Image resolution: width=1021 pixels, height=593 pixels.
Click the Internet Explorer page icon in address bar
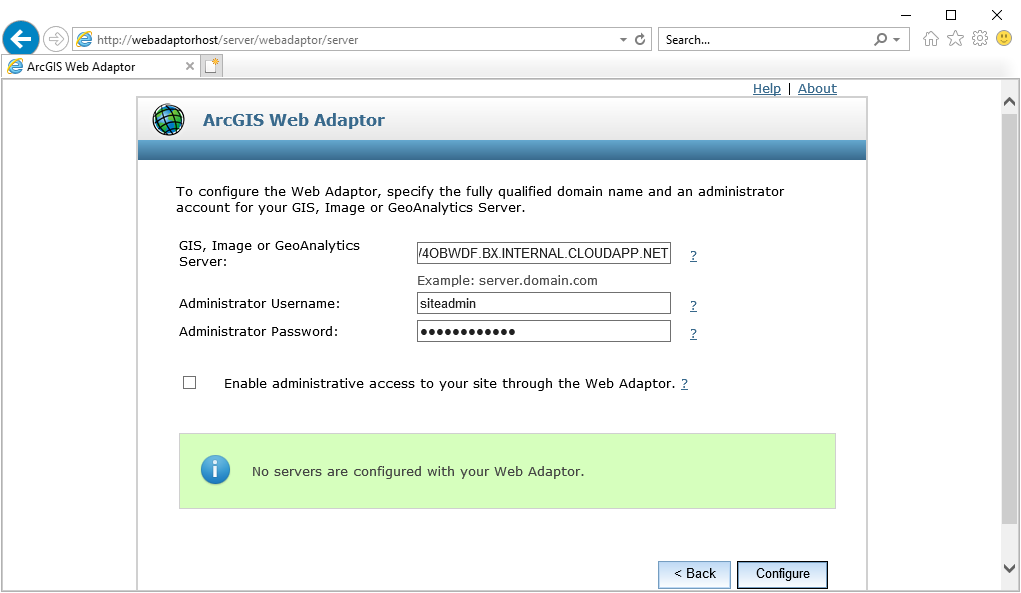coord(85,40)
